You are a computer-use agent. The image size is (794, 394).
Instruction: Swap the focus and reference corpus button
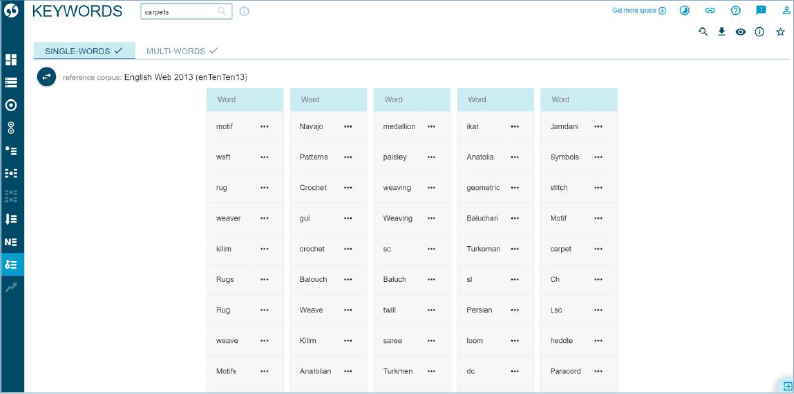(47, 77)
